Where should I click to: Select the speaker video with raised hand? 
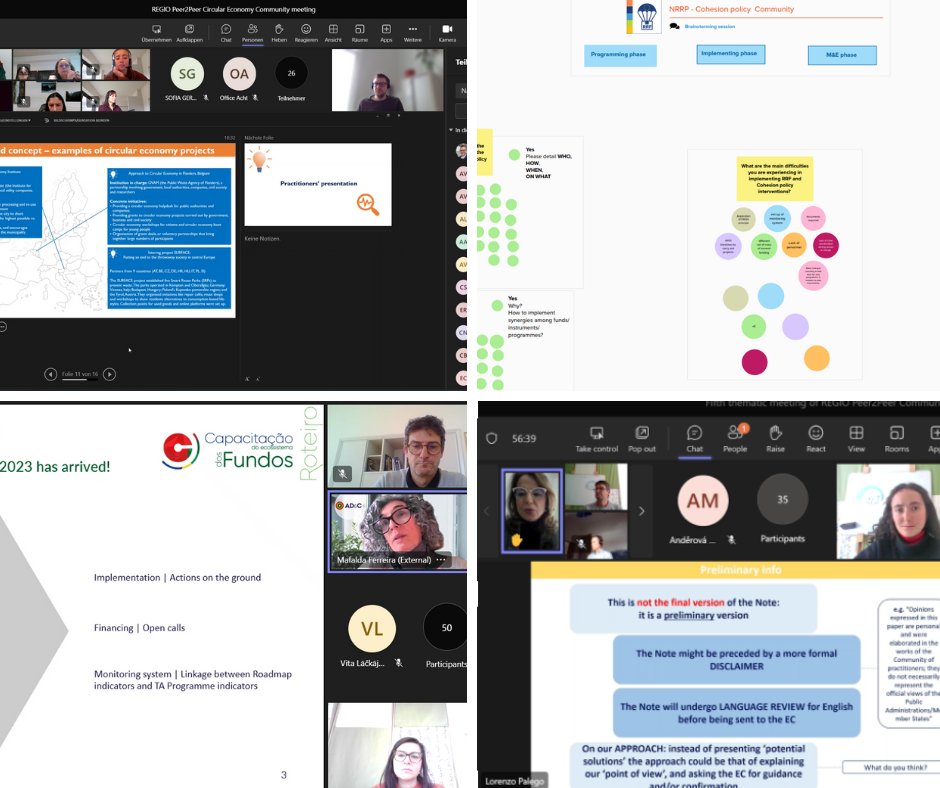[x=532, y=511]
